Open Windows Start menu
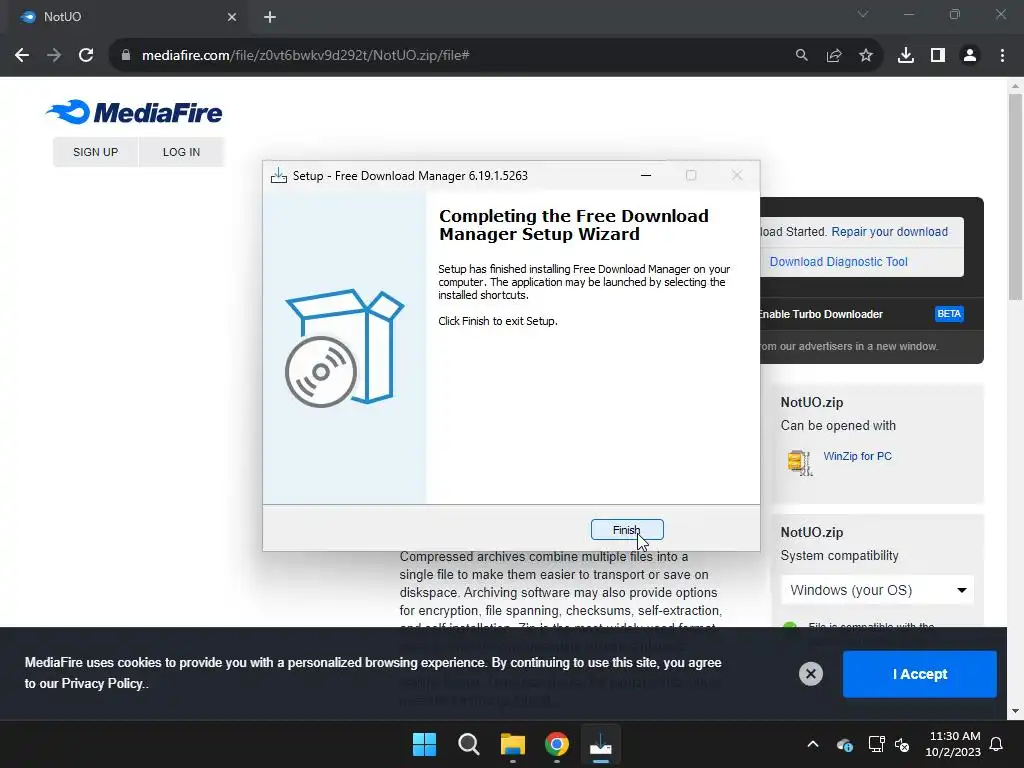Image resolution: width=1024 pixels, height=768 pixels. (424, 744)
